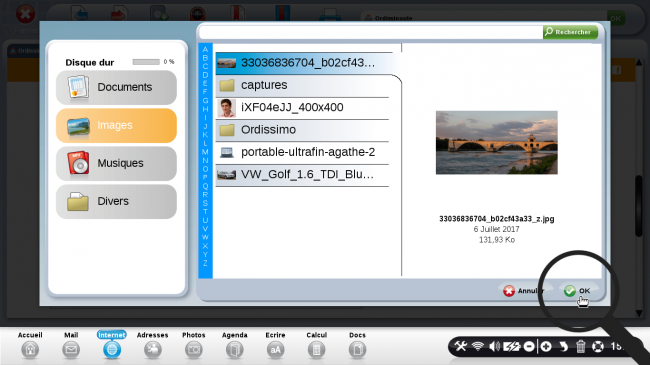Launch the Photos app from dock
Viewport: 650px width, 365px height.
click(x=194, y=345)
